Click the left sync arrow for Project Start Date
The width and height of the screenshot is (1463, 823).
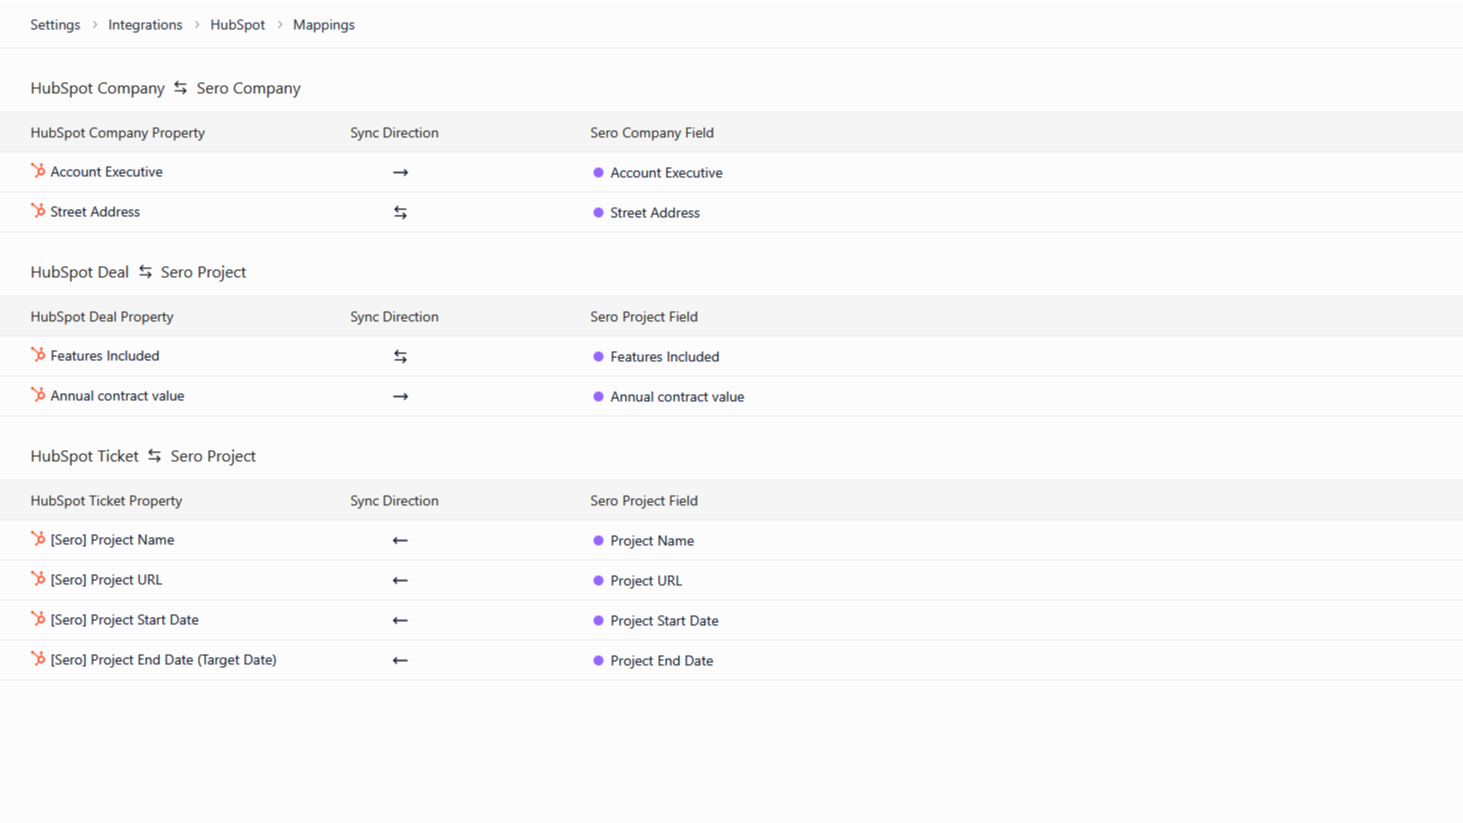tap(400, 620)
